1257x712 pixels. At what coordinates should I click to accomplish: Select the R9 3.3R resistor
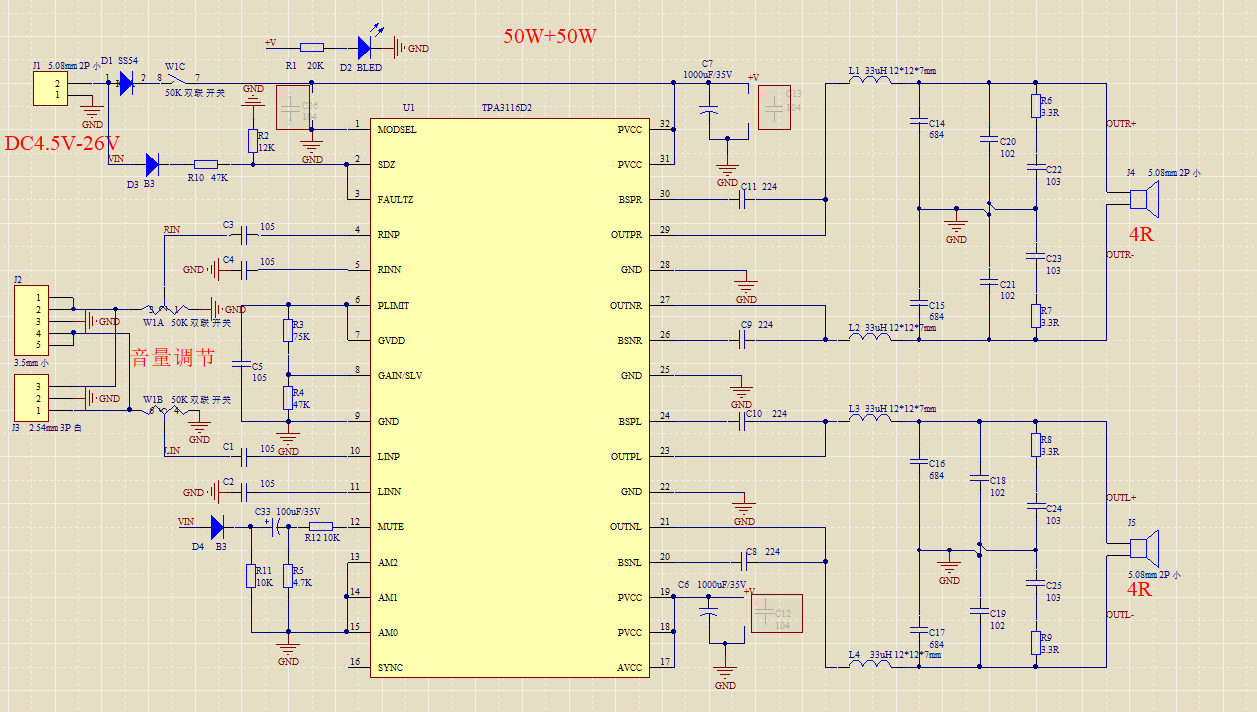(x=1036, y=643)
